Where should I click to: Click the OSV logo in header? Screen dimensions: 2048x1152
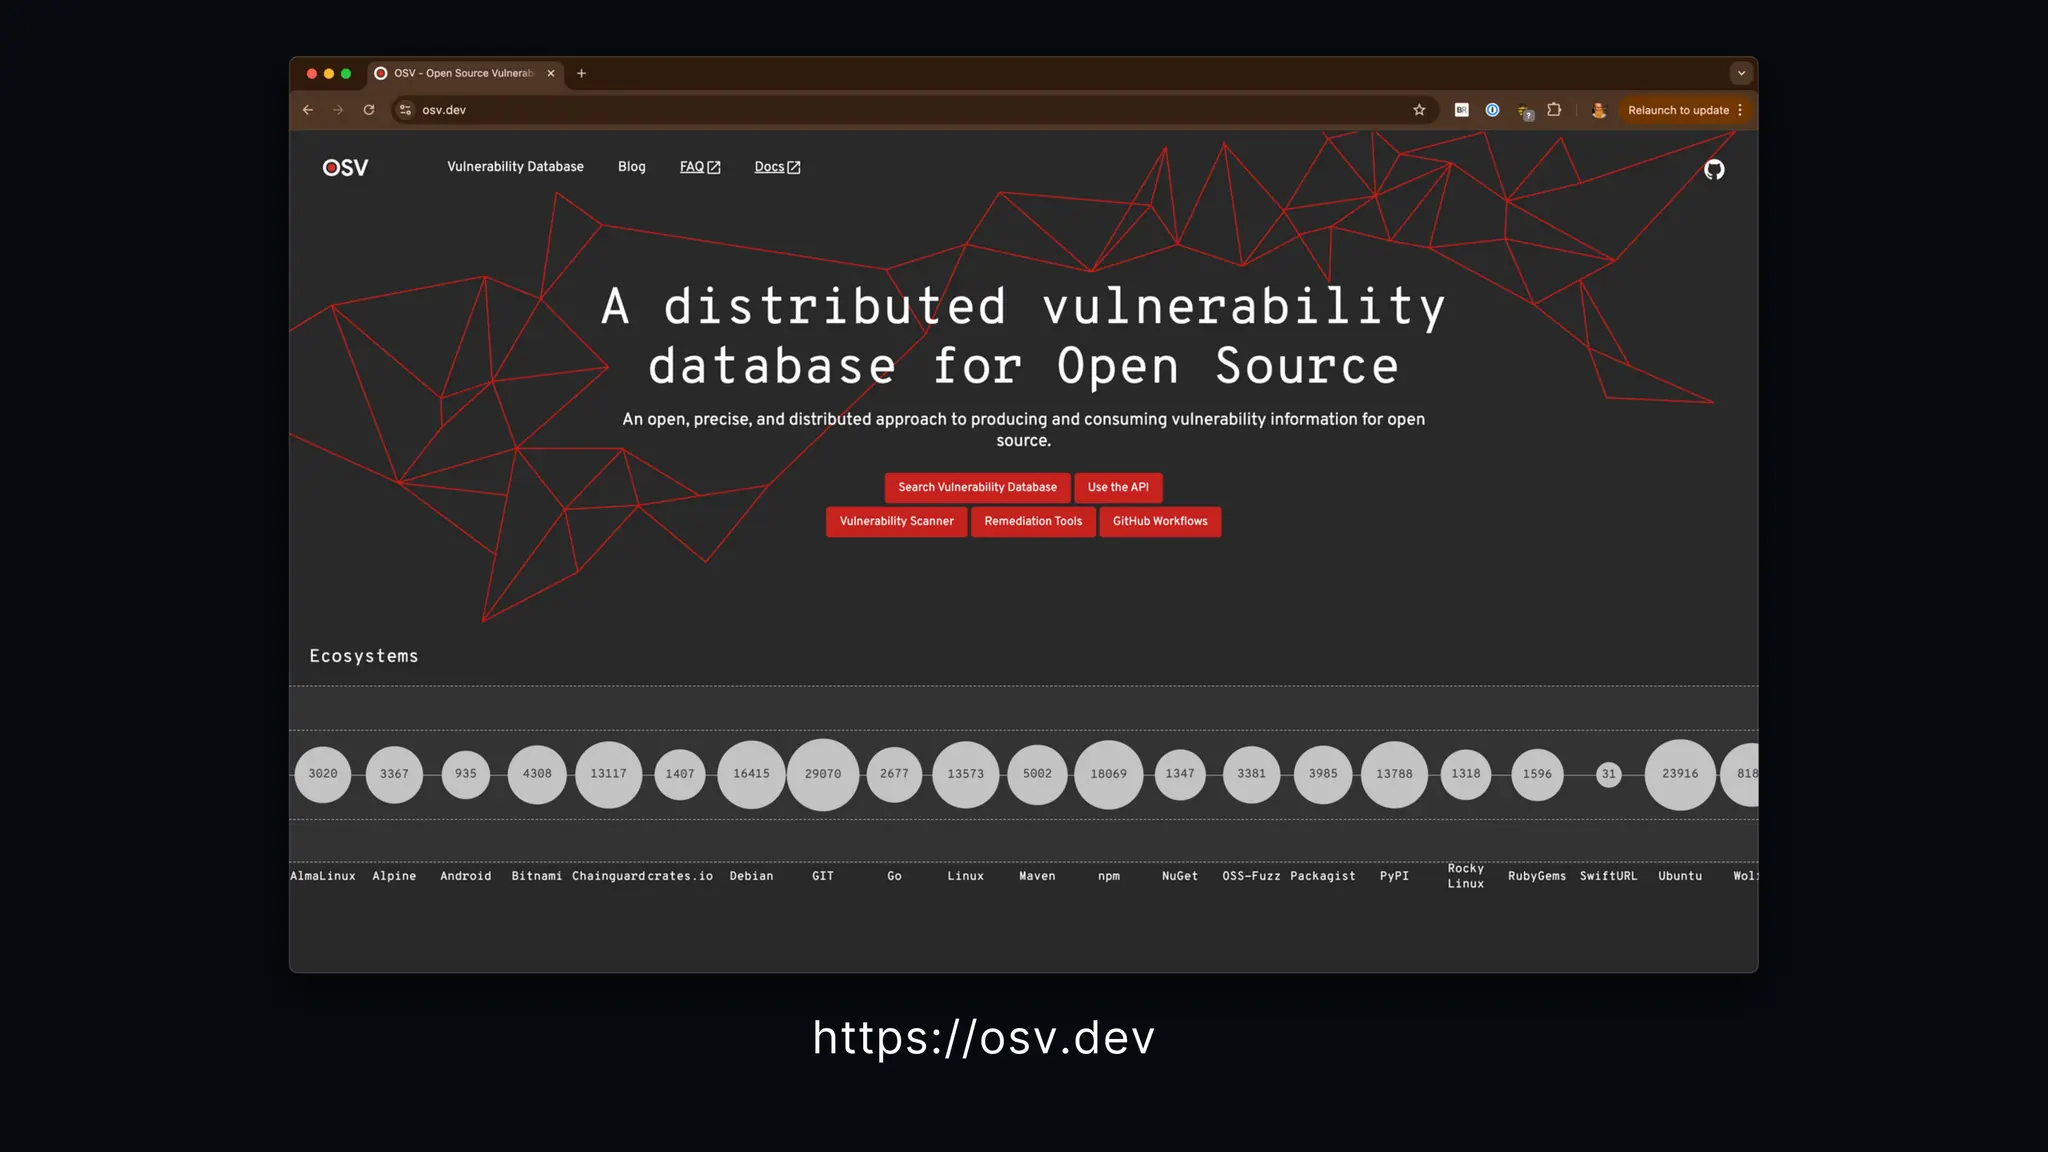[345, 168]
